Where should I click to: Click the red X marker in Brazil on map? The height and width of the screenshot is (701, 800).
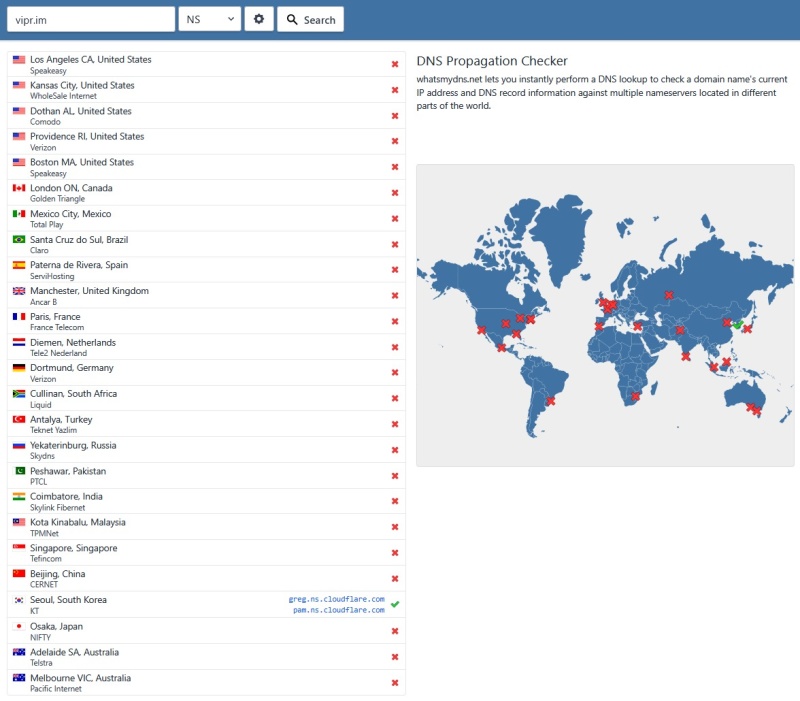[x=550, y=401]
